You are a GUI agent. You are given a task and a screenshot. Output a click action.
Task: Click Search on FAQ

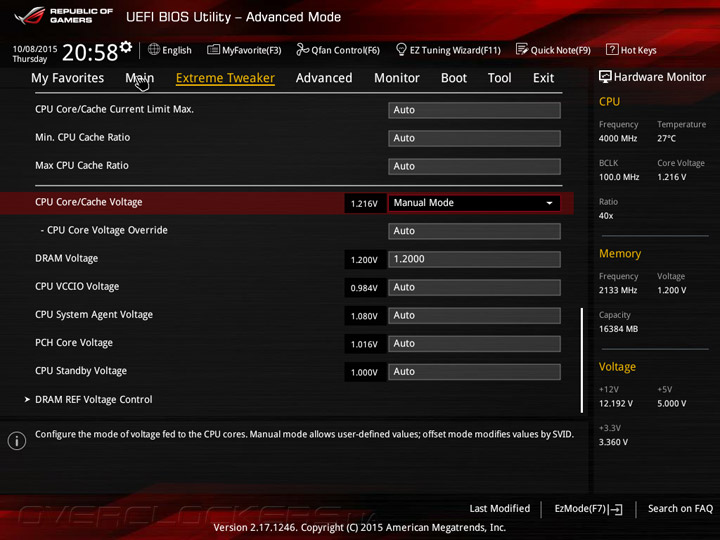681,508
